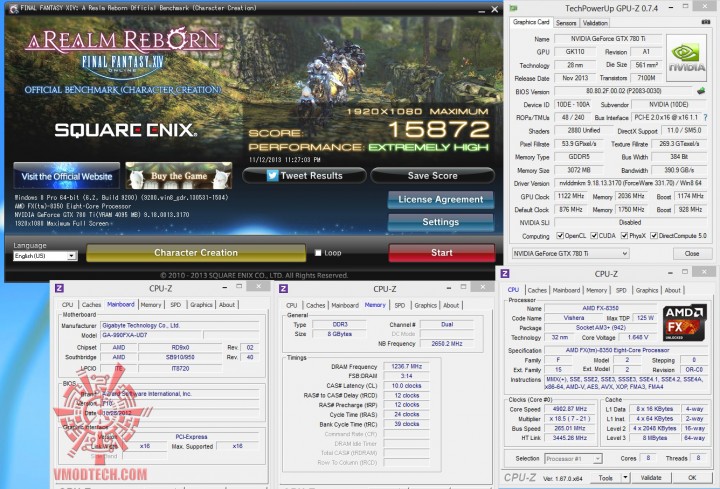Open Caches tab in CPU-Z Mainboard window
This screenshot has height=489, width=720.
91,304
